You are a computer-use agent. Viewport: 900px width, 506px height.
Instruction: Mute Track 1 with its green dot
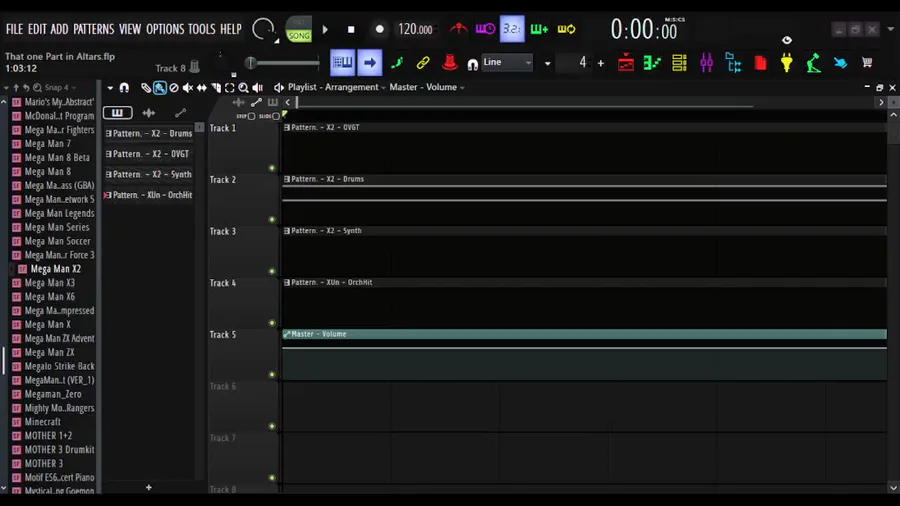[x=272, y=168]
